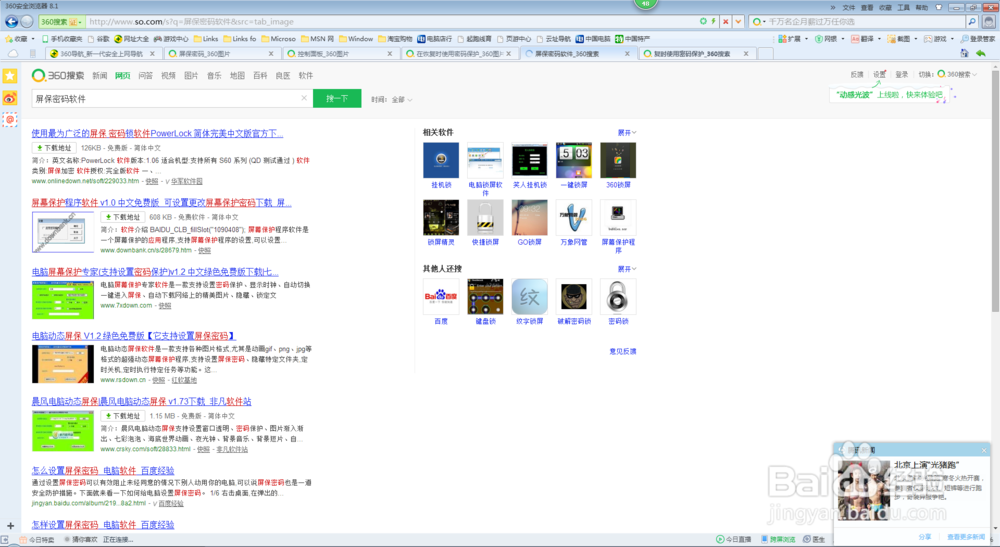The height and width of the screenshot is (547, 1000).
Task: Open the 一键锁屏 thumbnail
Action: [574, 160]
